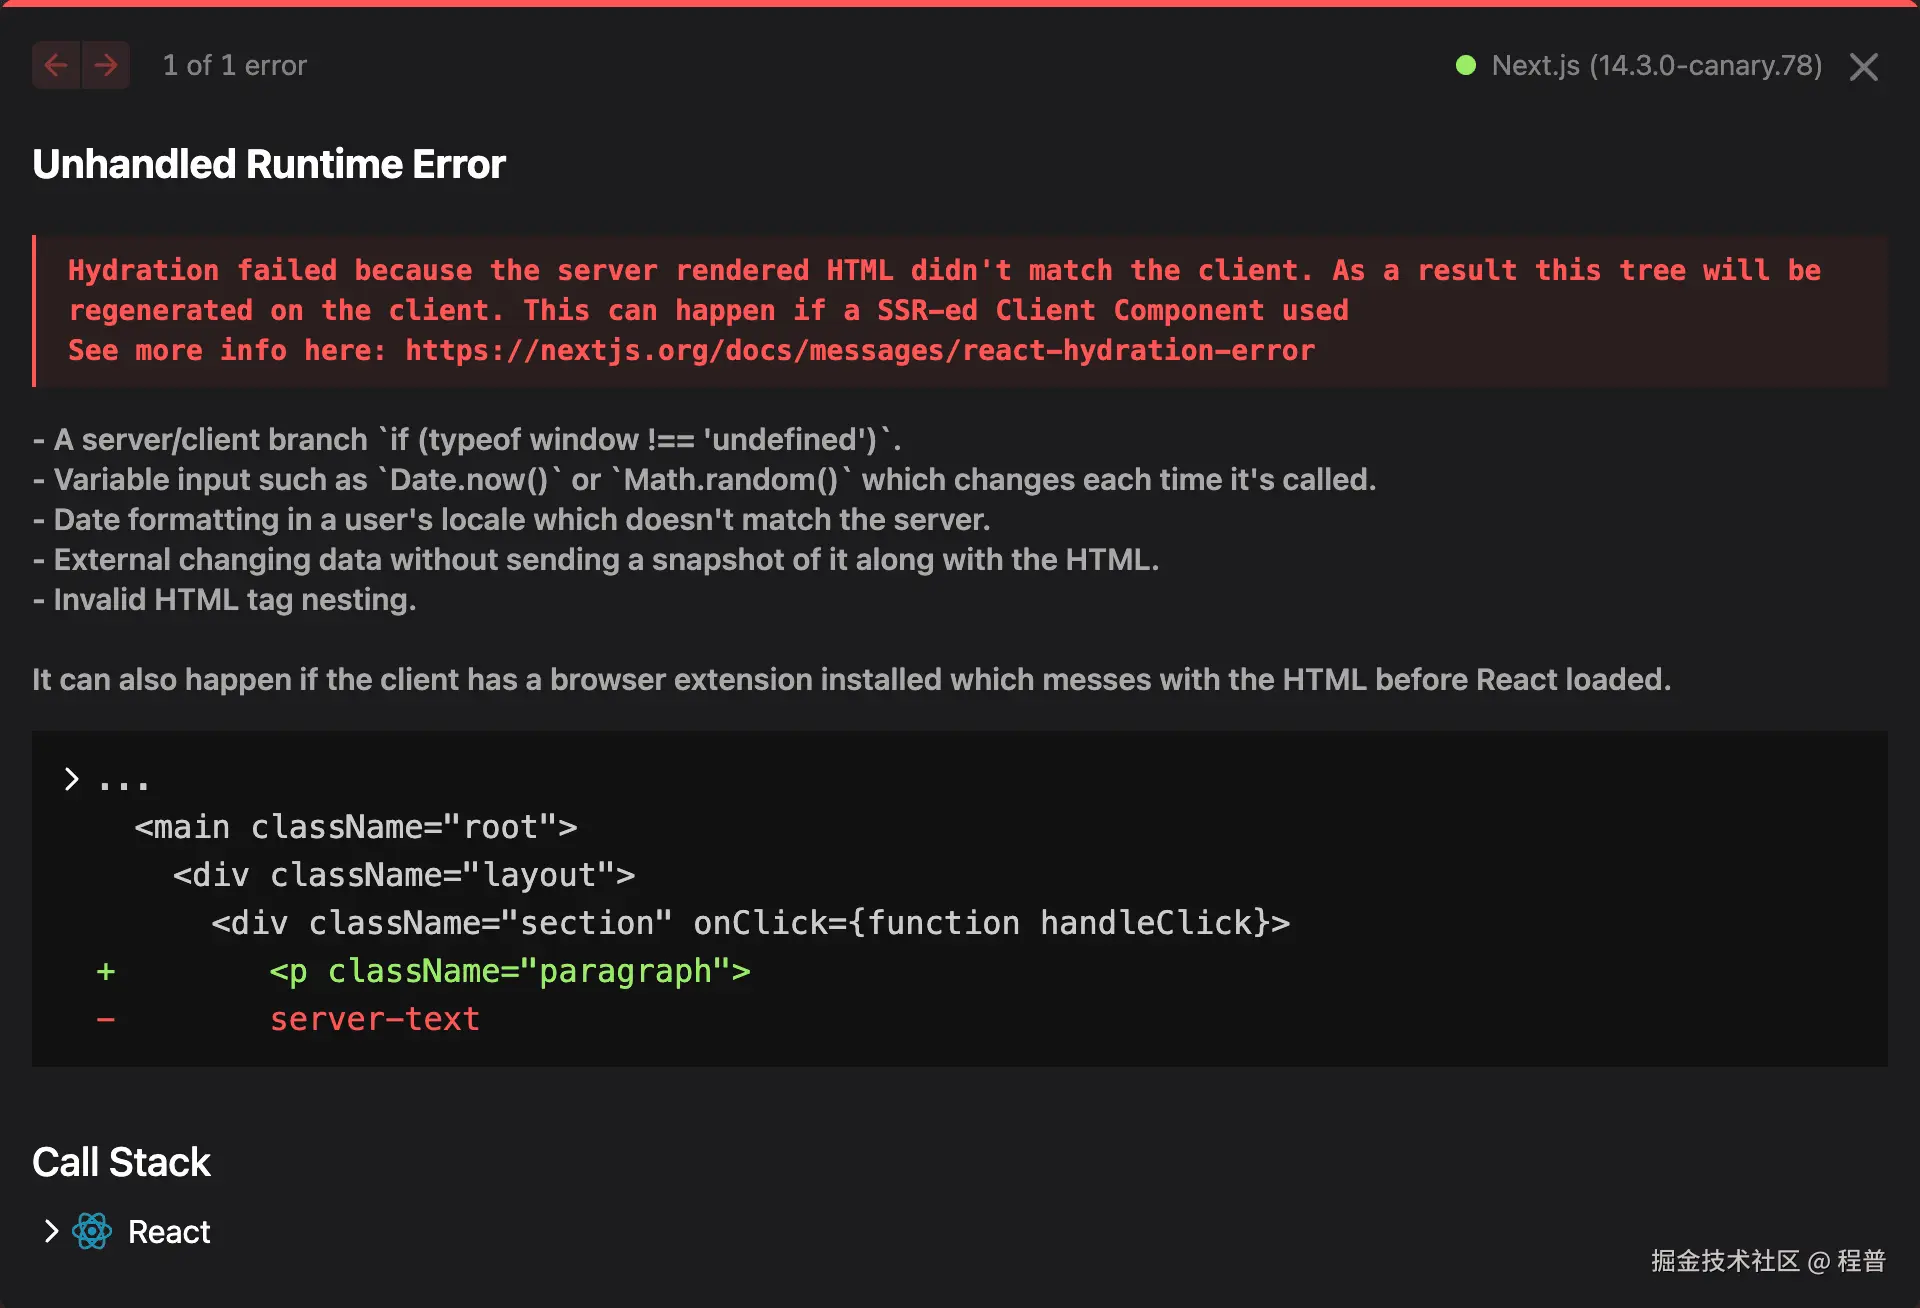Click the green Next.js status dot
Viewport: 1920px width, 1308px height.
[1466, 65]
